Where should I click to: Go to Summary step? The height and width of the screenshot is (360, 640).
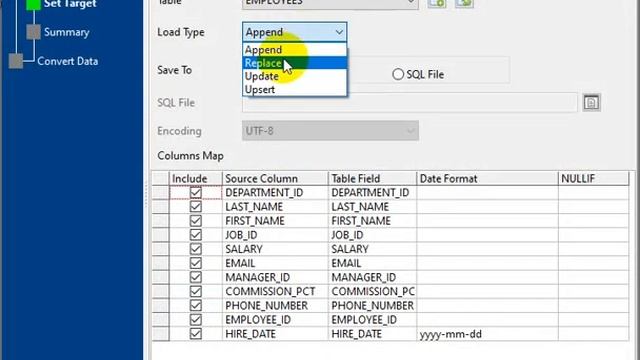coord(67,32)
